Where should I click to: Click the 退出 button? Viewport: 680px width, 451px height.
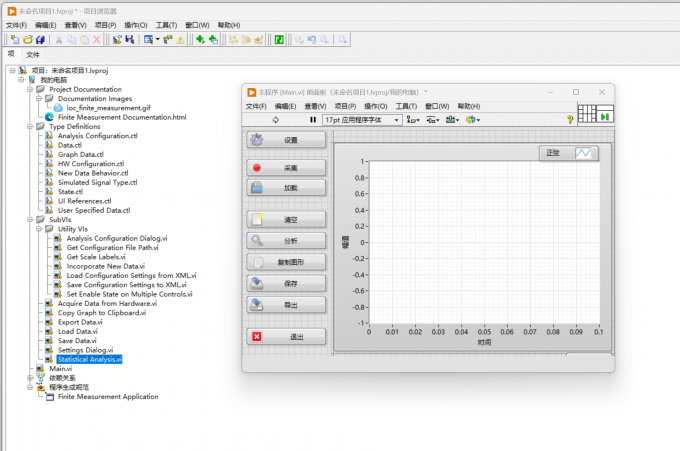[x=286, y=337]
